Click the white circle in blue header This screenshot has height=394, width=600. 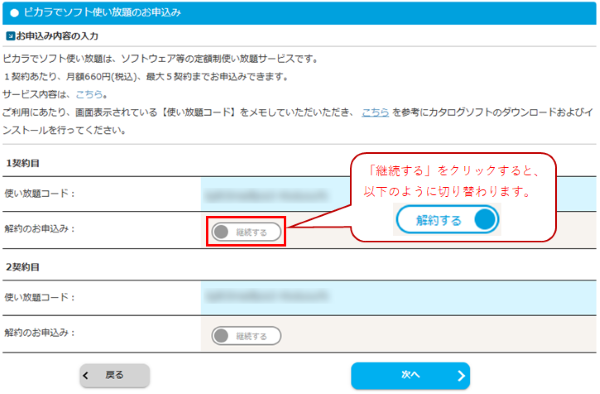click(x=15, y=13)
